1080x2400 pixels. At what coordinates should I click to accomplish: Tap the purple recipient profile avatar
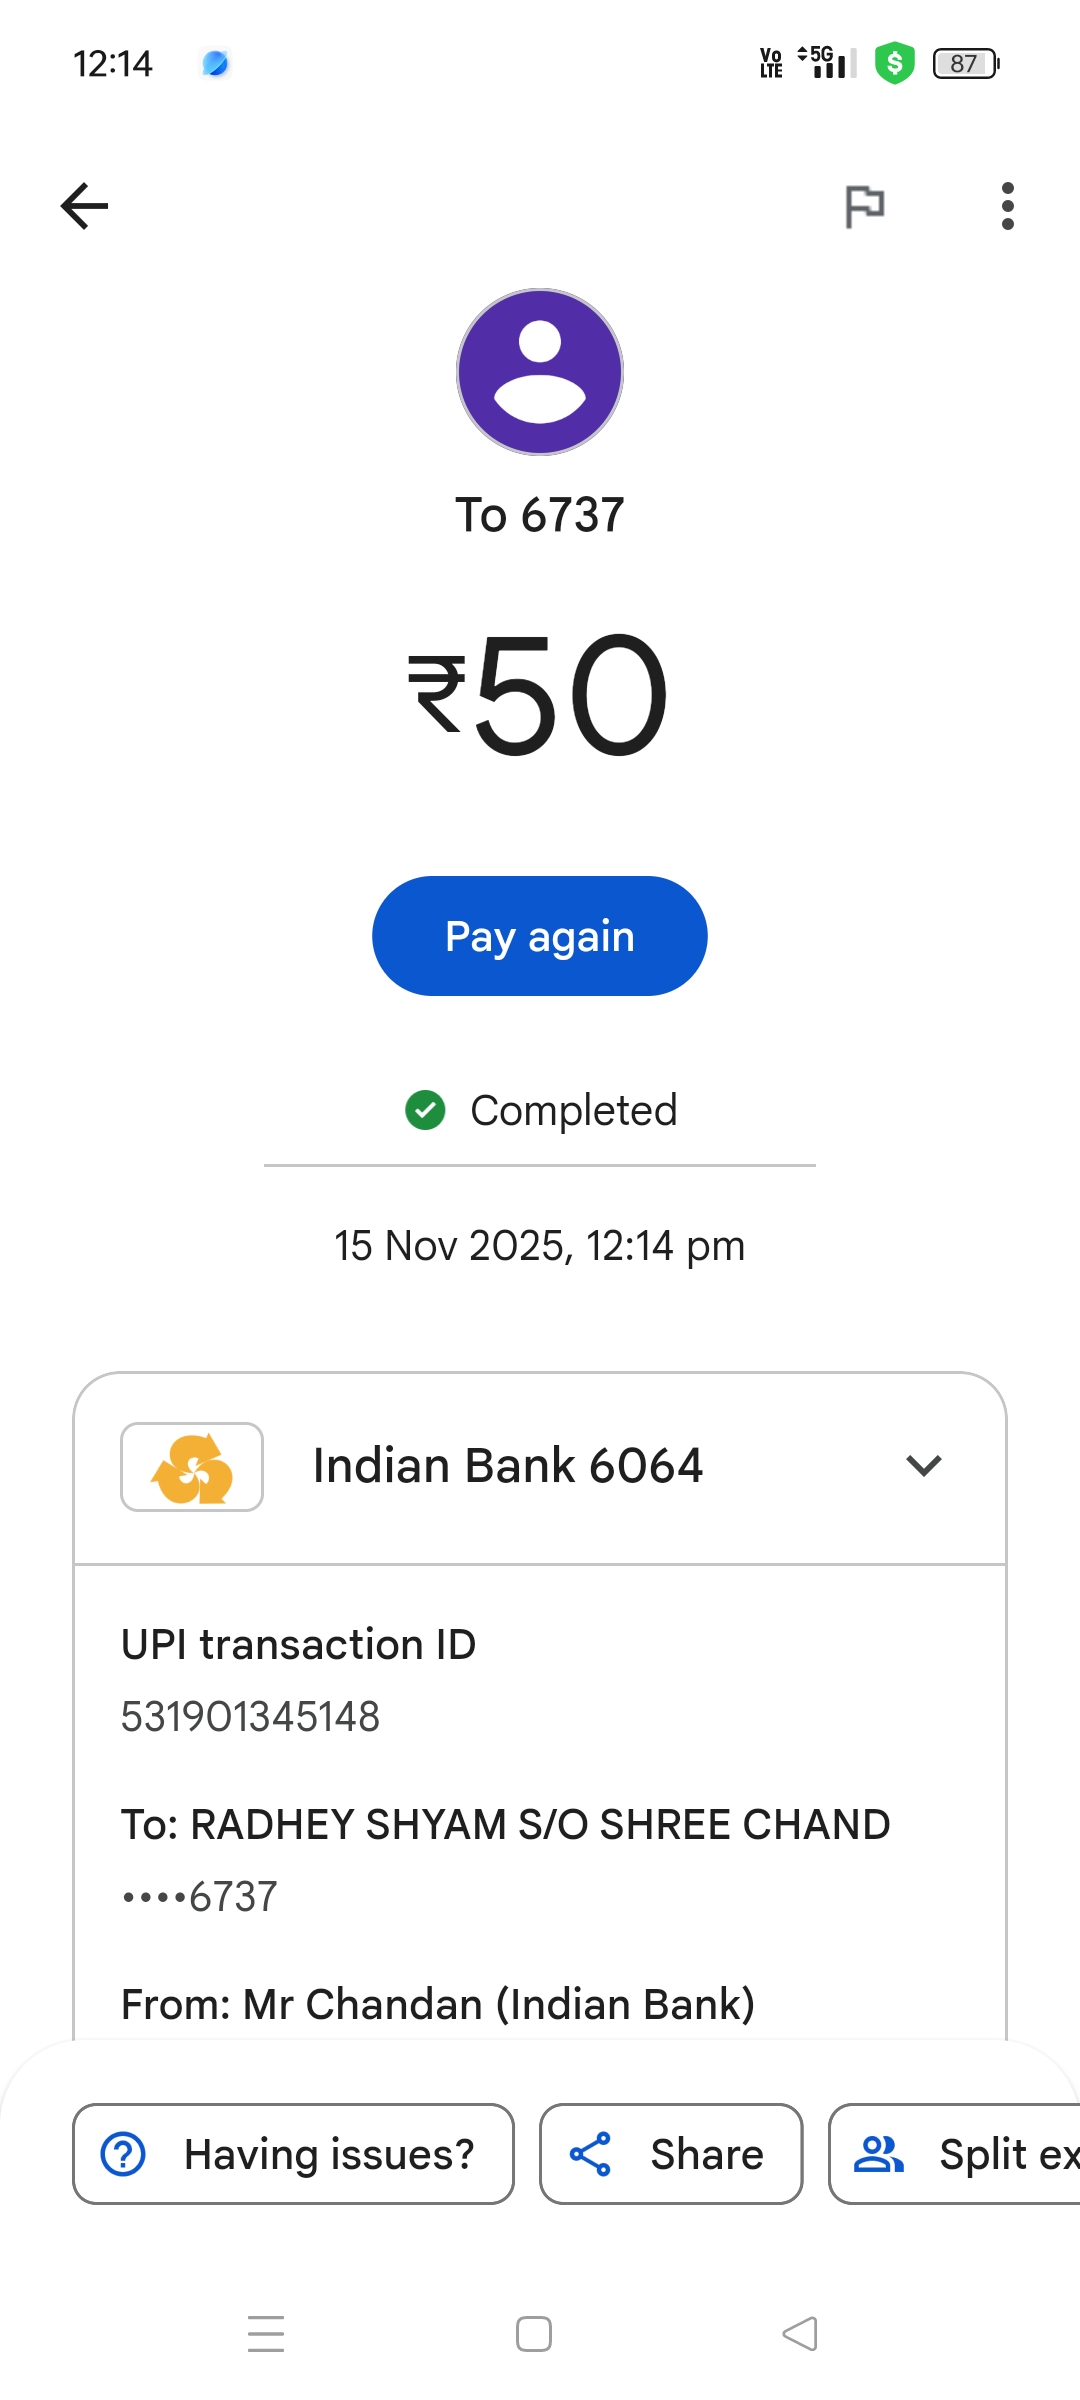tap(540, 372)
